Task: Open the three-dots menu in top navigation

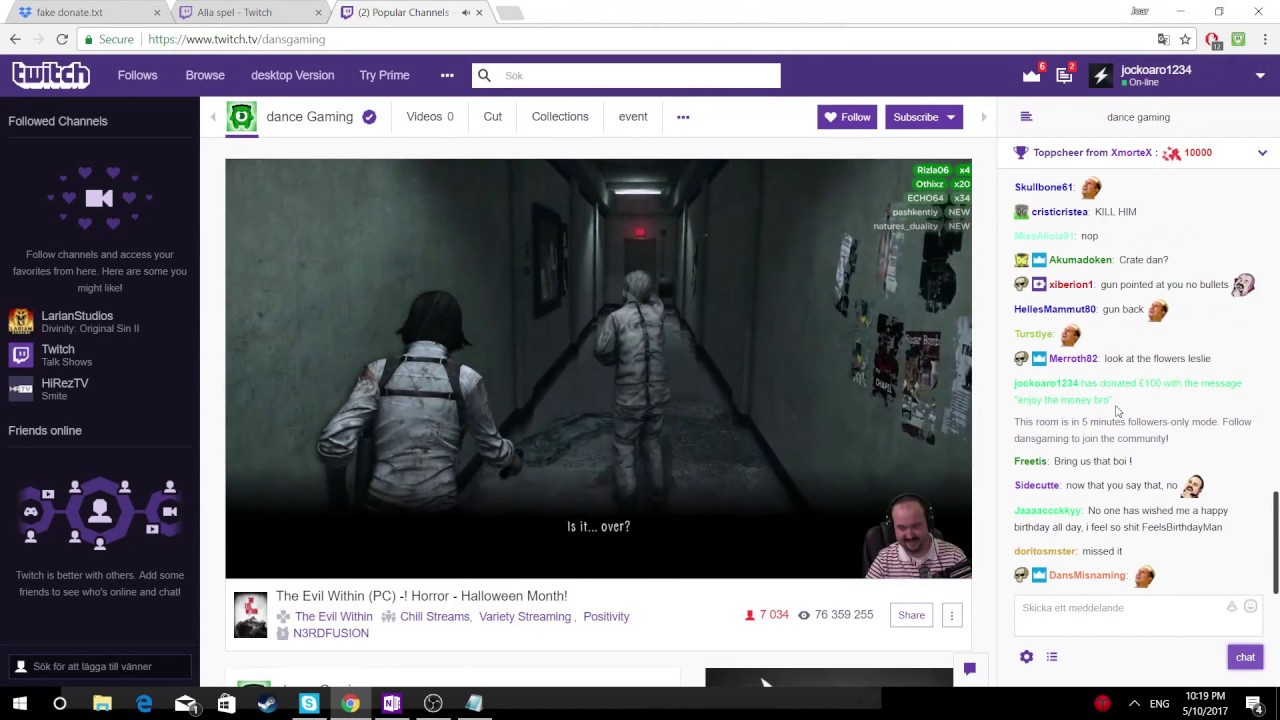Action: pyautogui.click(x=447, y=75)
